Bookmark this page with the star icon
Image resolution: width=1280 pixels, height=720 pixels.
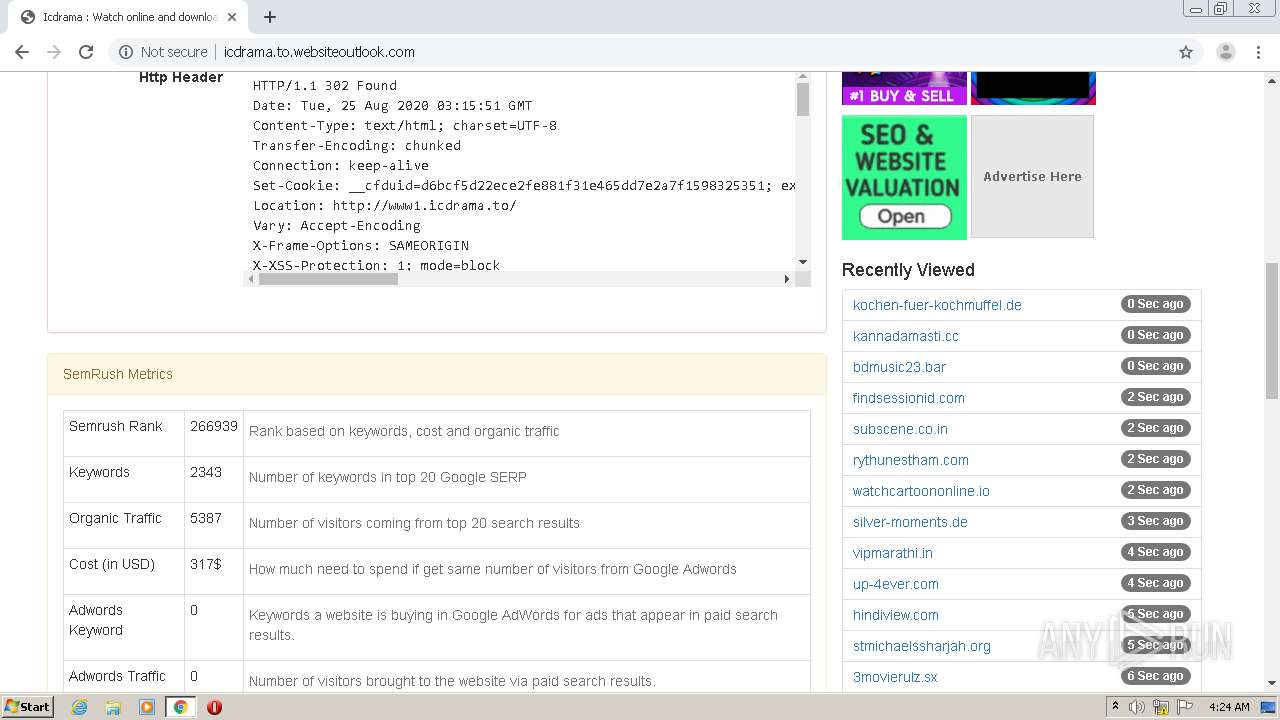pos(1186,52)
